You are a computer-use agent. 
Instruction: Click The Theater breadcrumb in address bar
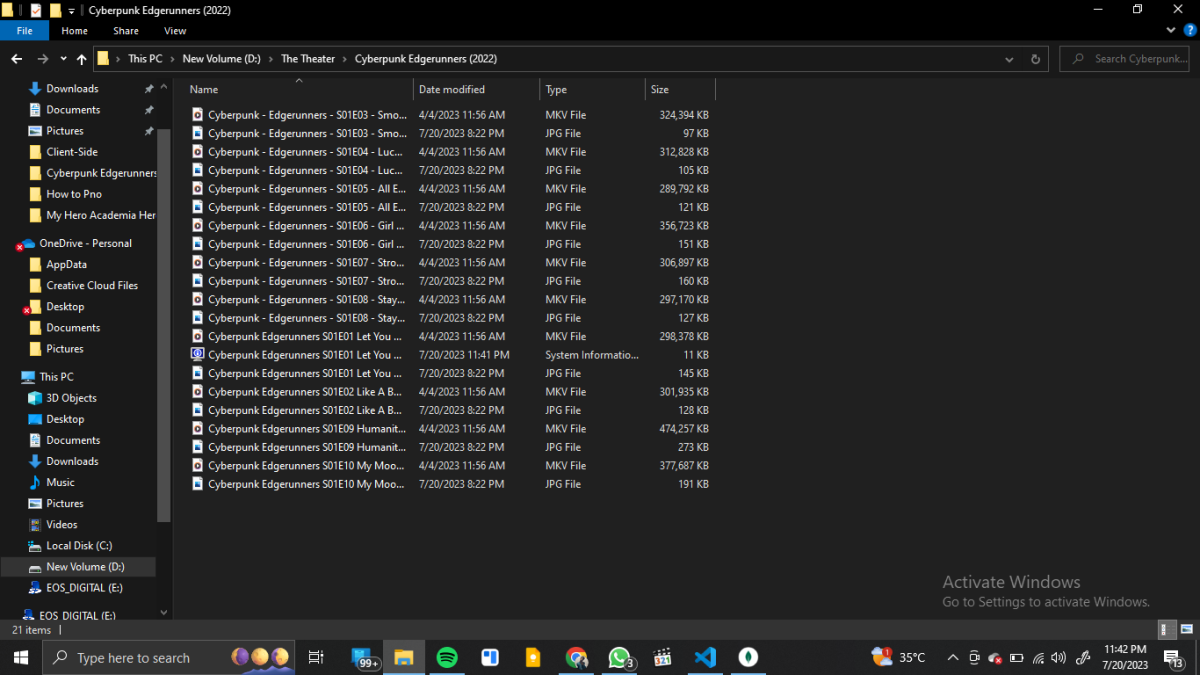click(308, 59)
